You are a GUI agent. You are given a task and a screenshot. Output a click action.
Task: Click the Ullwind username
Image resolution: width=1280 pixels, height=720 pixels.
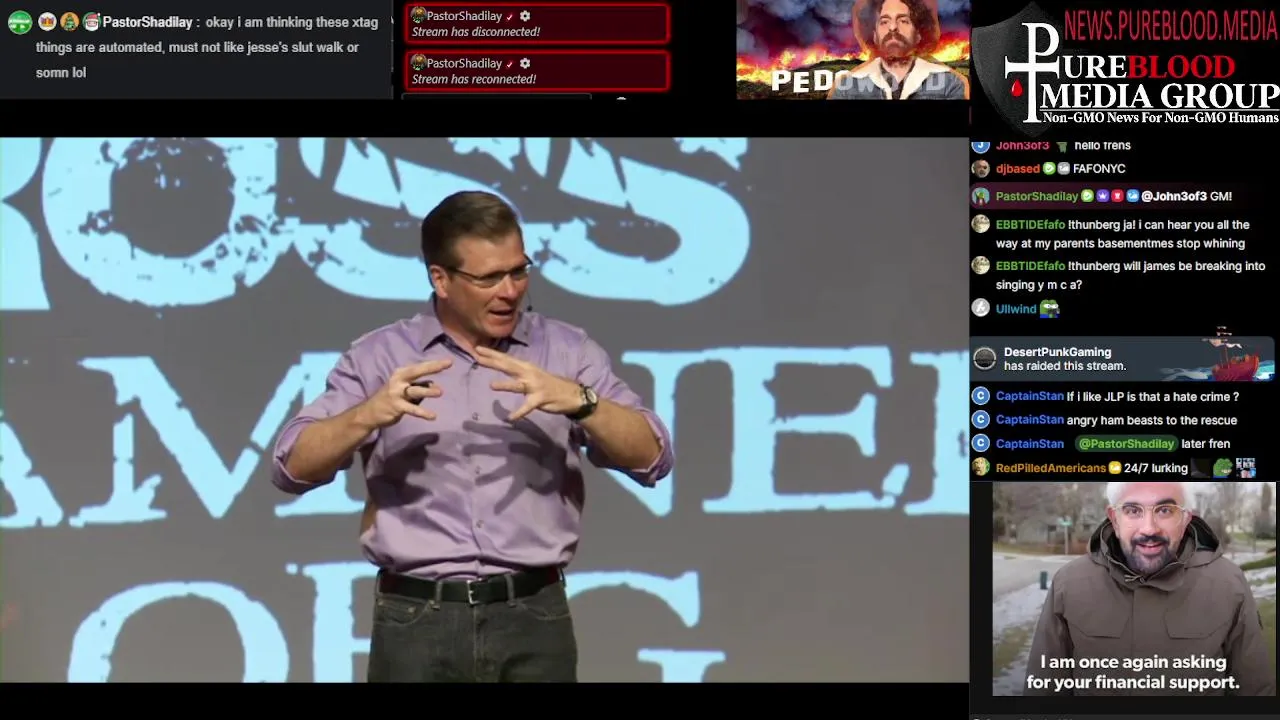pyautogui.click(x=1016, y=309)
